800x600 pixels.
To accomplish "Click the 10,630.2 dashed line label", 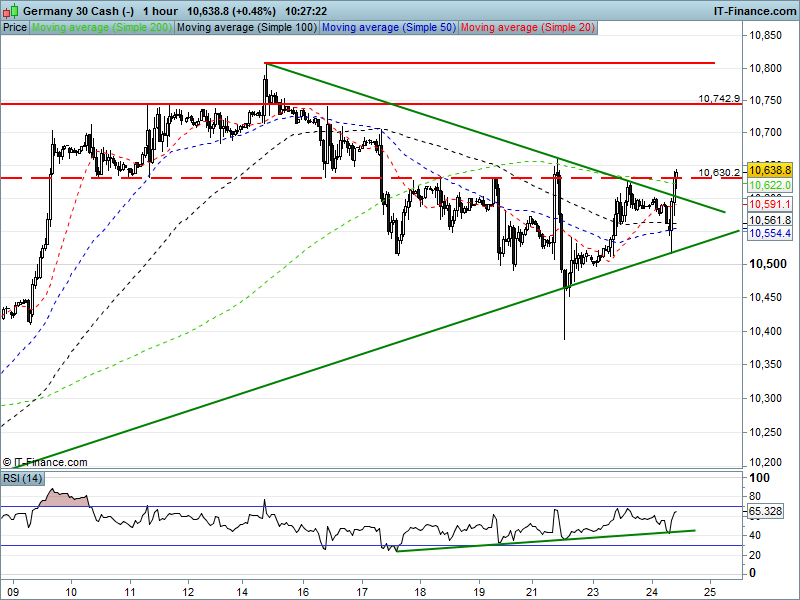I will (x=719, y=172).
